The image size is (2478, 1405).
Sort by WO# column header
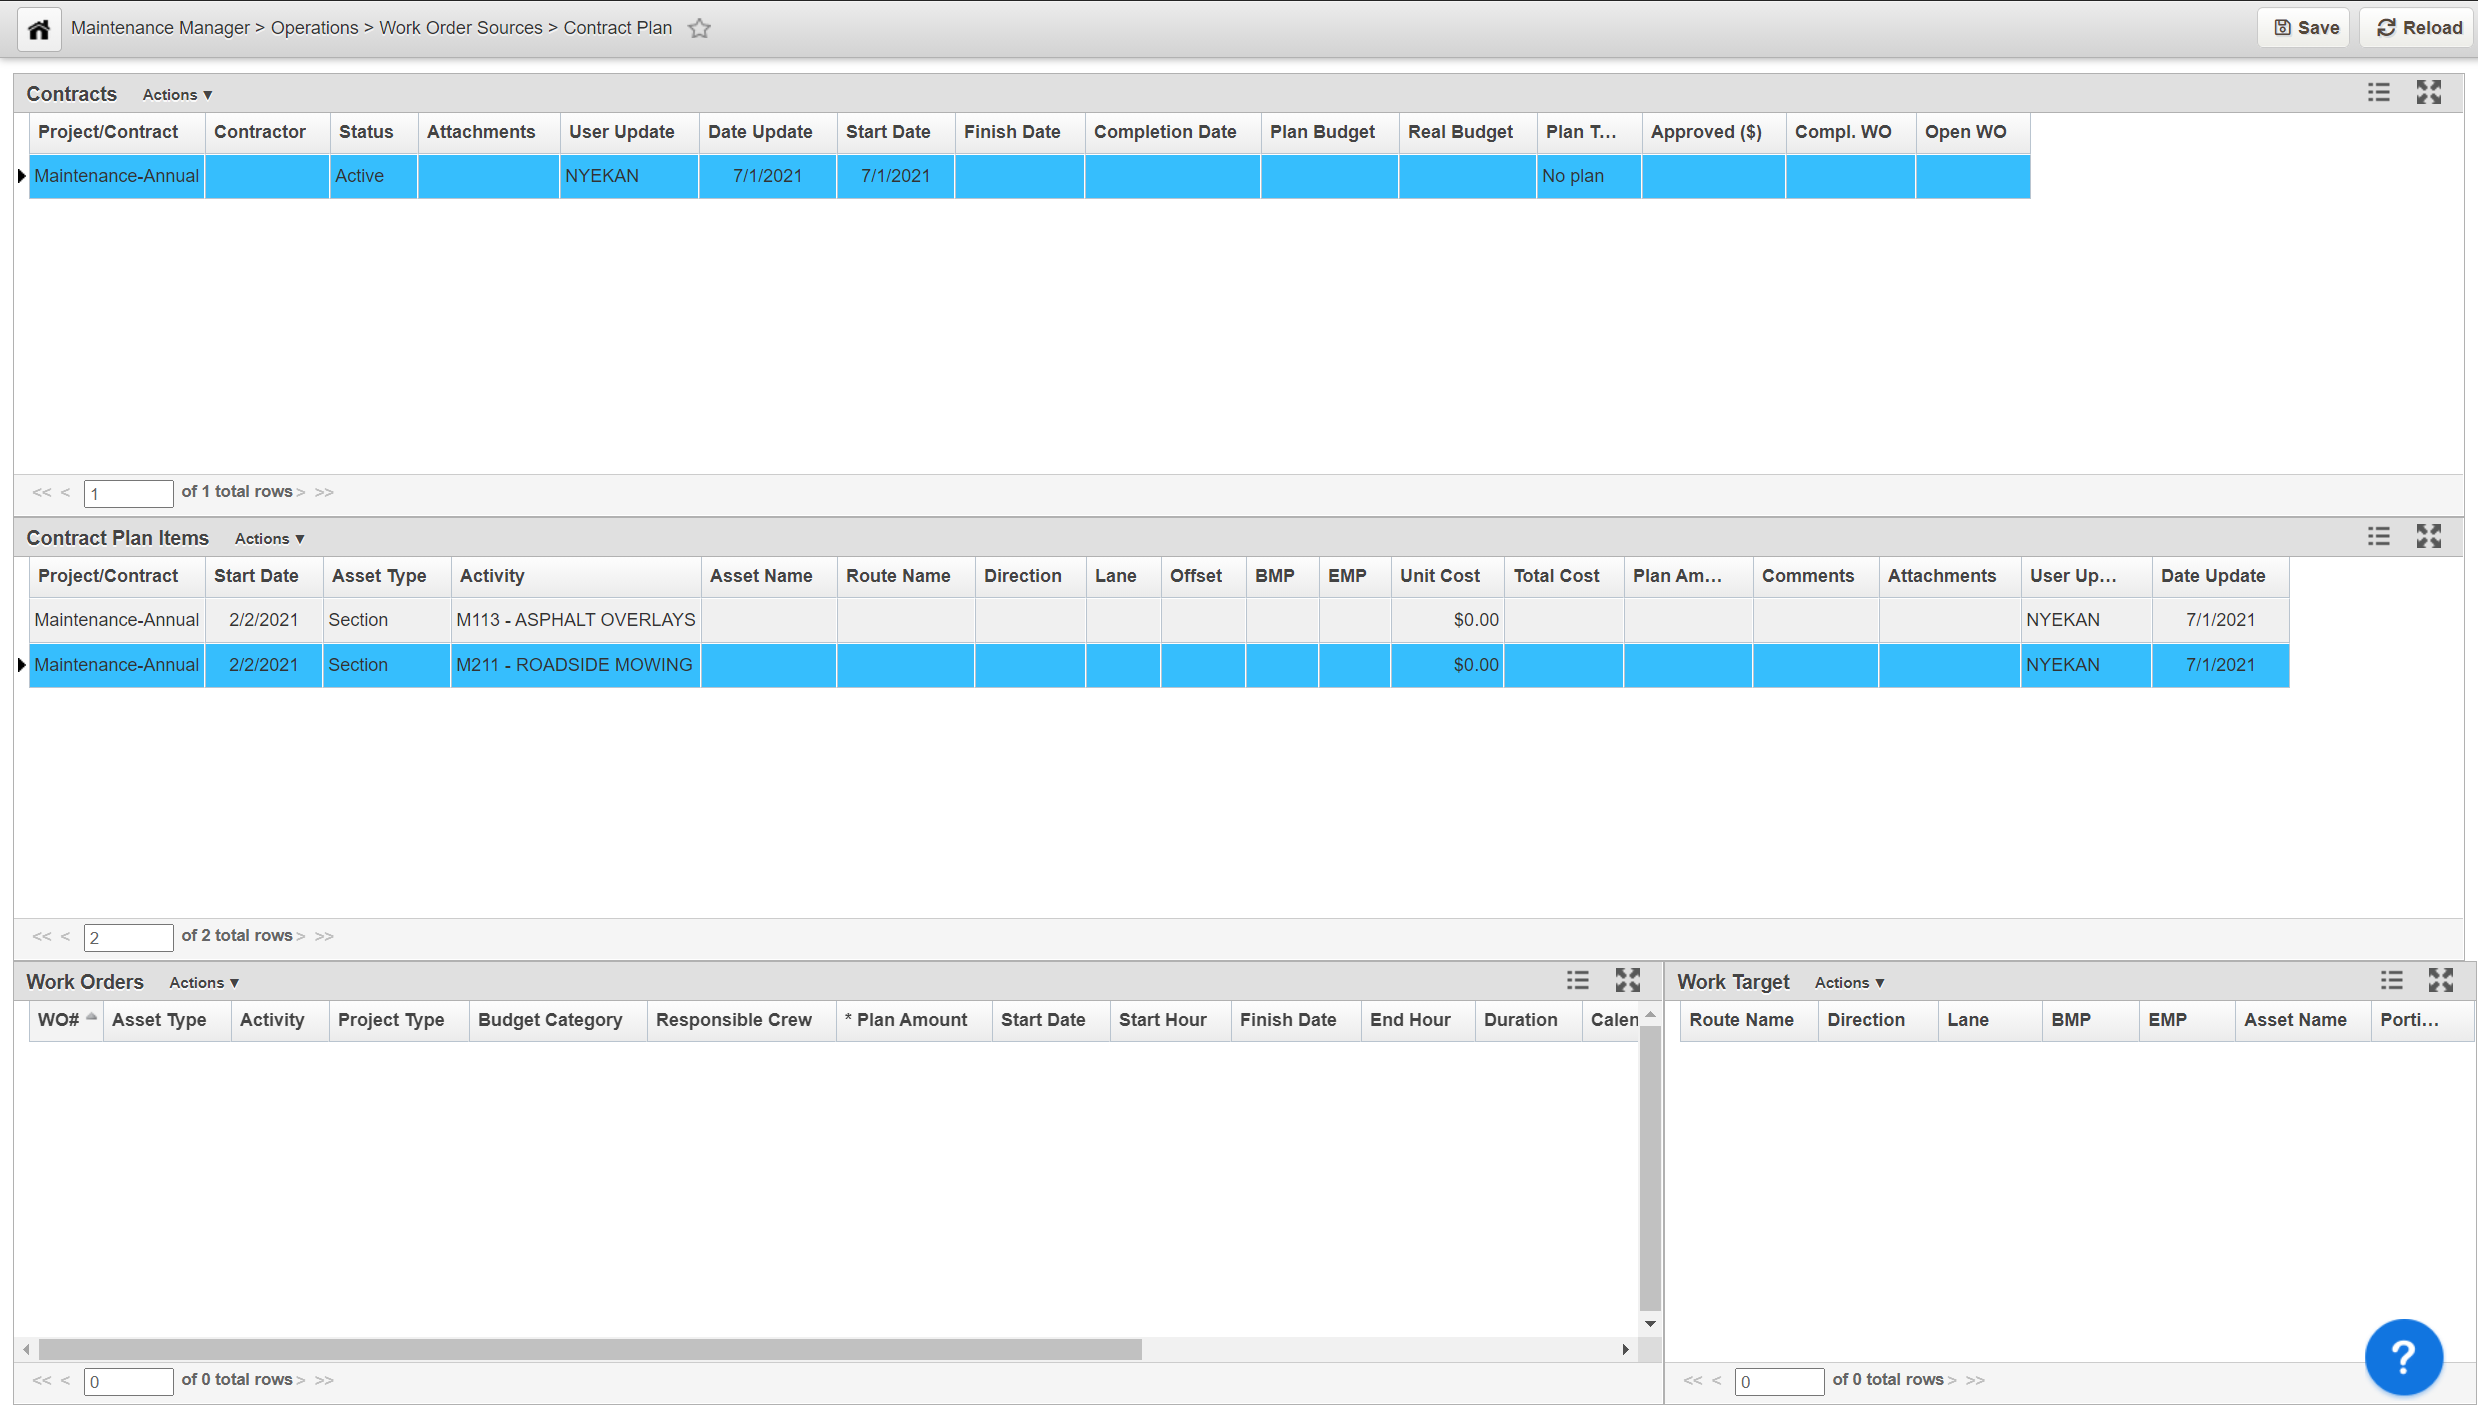59,1020
